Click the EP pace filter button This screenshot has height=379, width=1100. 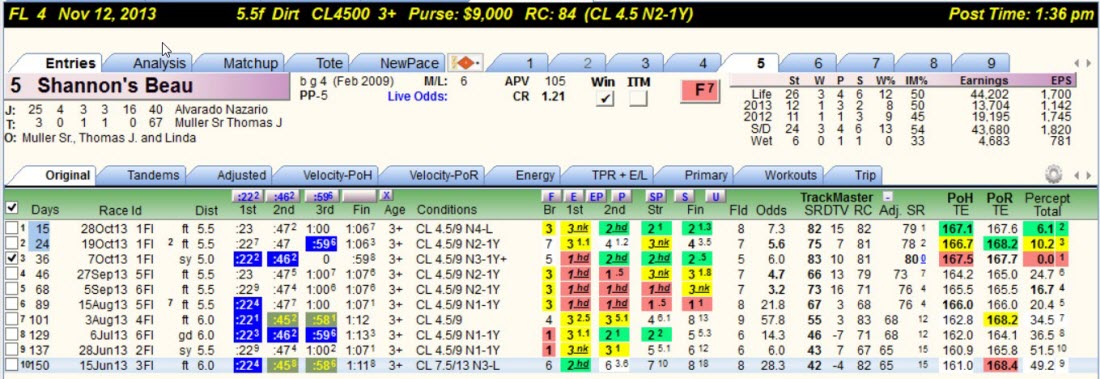click(596, 197)
